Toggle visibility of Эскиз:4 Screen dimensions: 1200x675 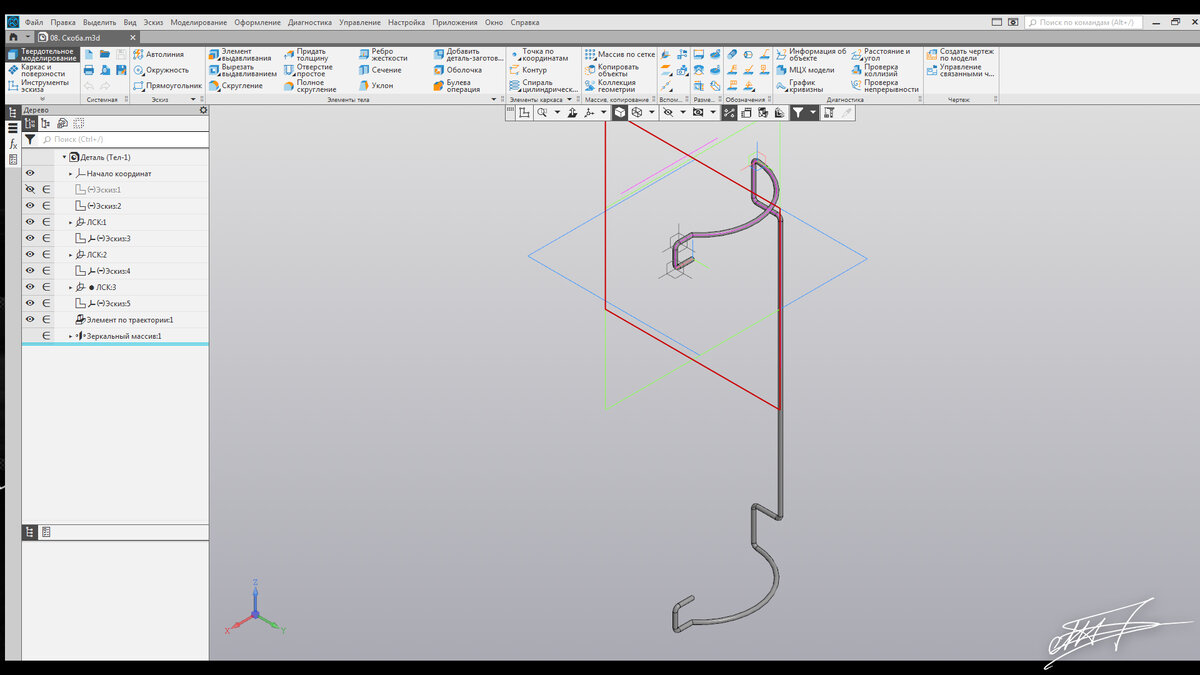[x=30, y=271]
